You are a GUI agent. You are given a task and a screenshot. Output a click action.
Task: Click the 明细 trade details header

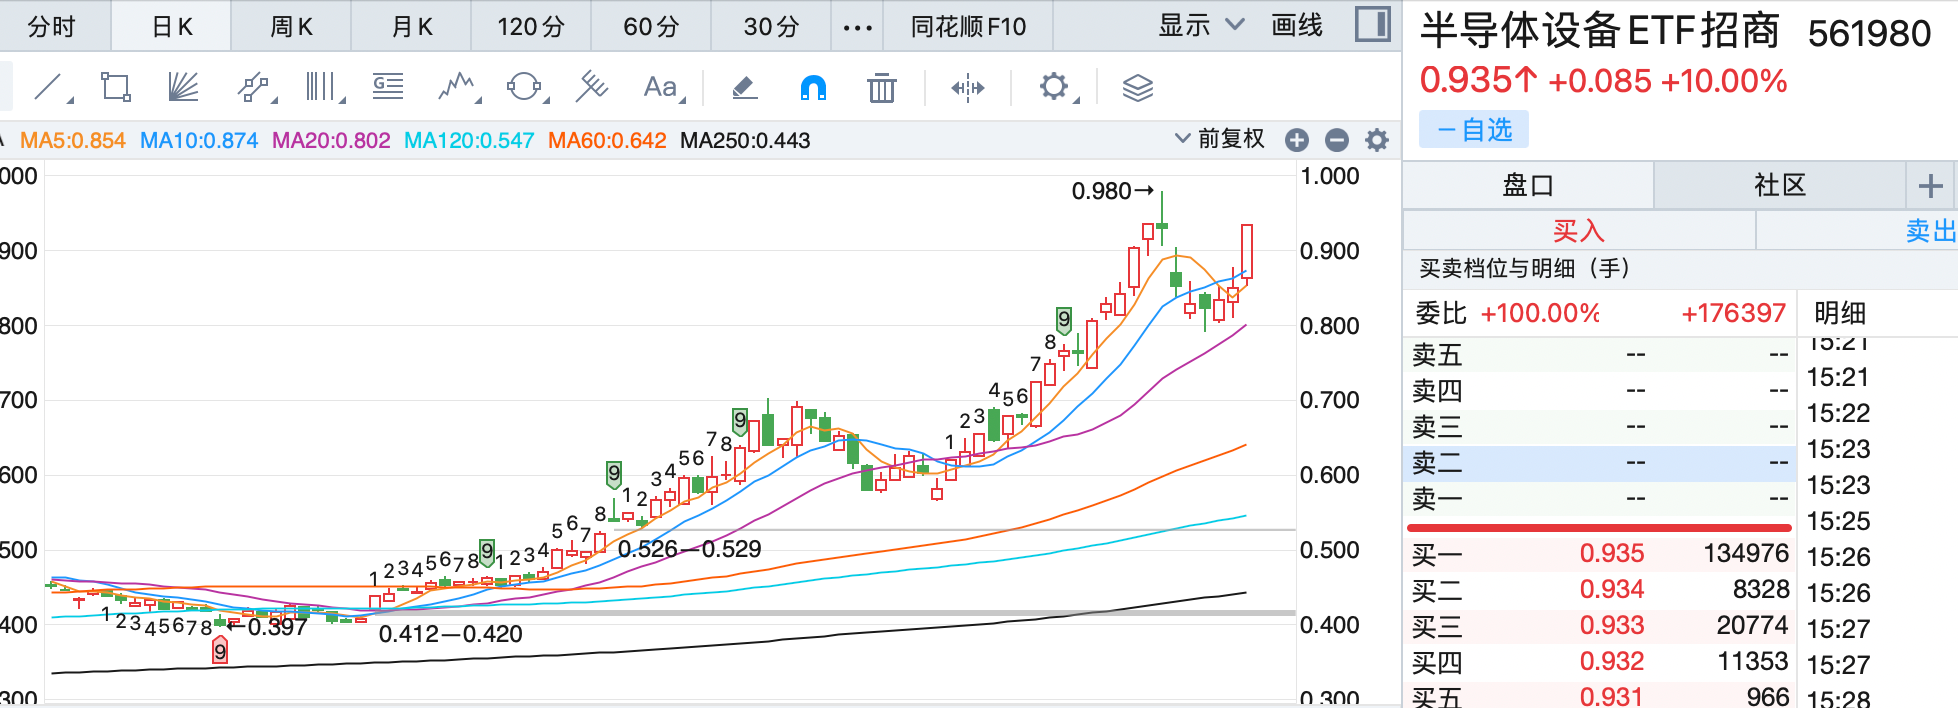pos(1840,313)
